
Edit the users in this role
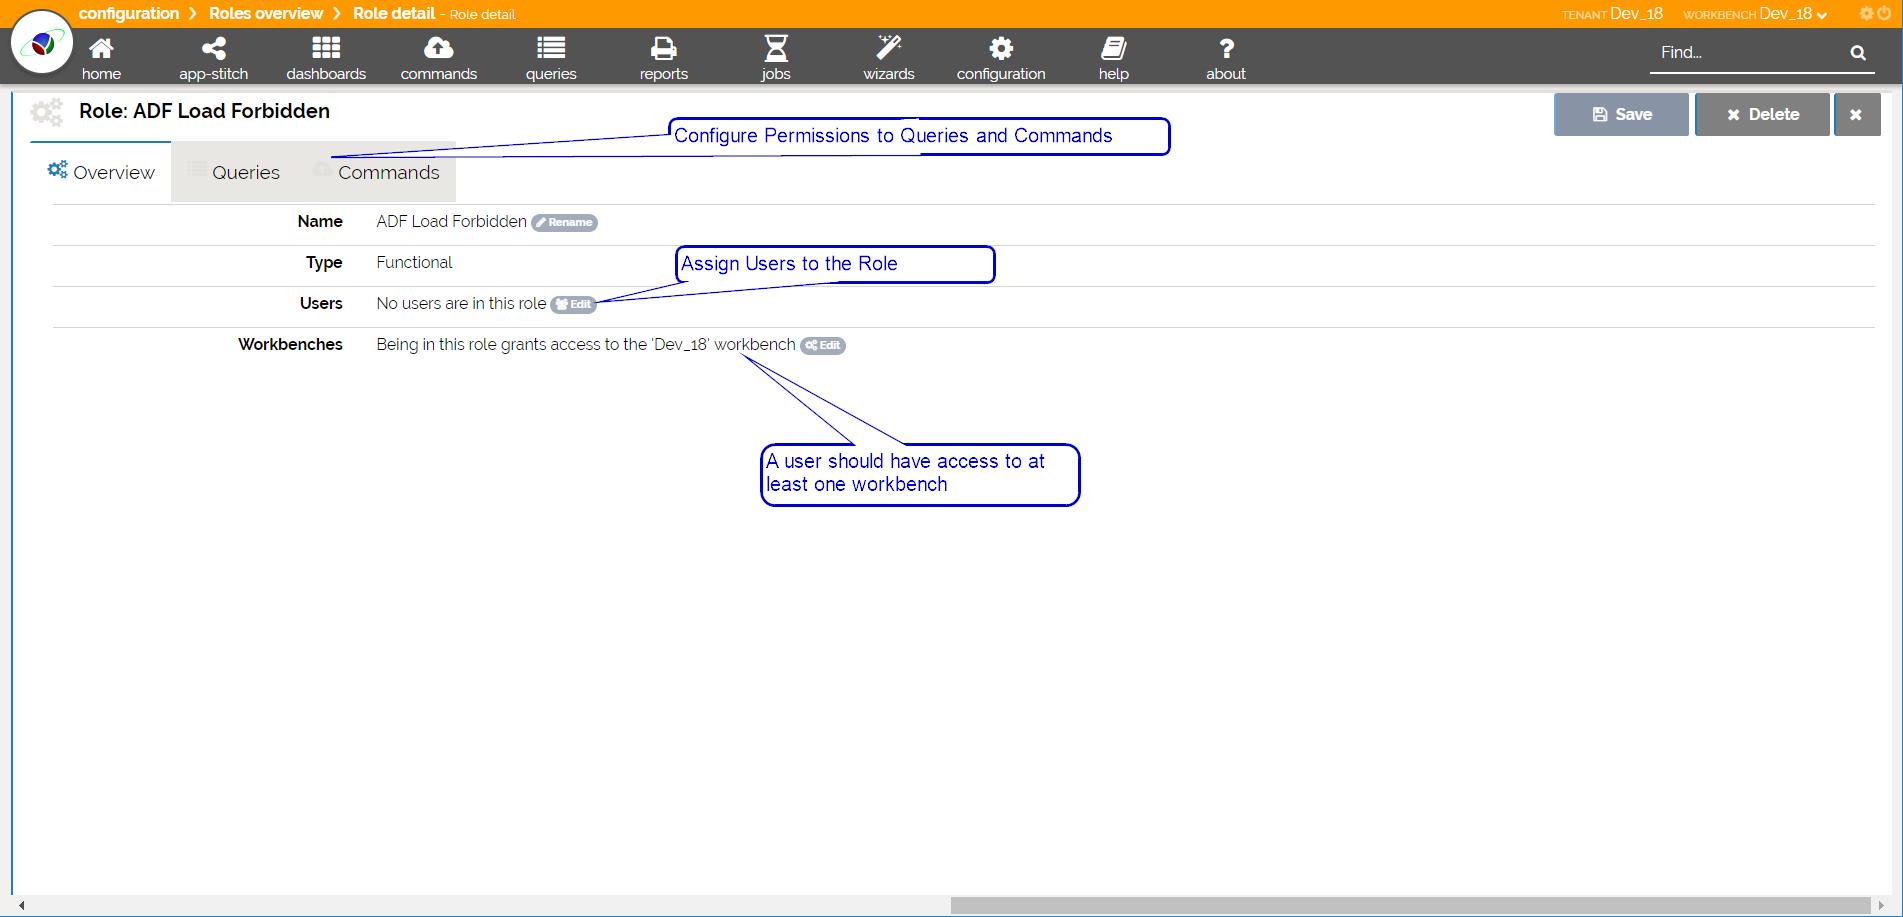coord(574,305)
